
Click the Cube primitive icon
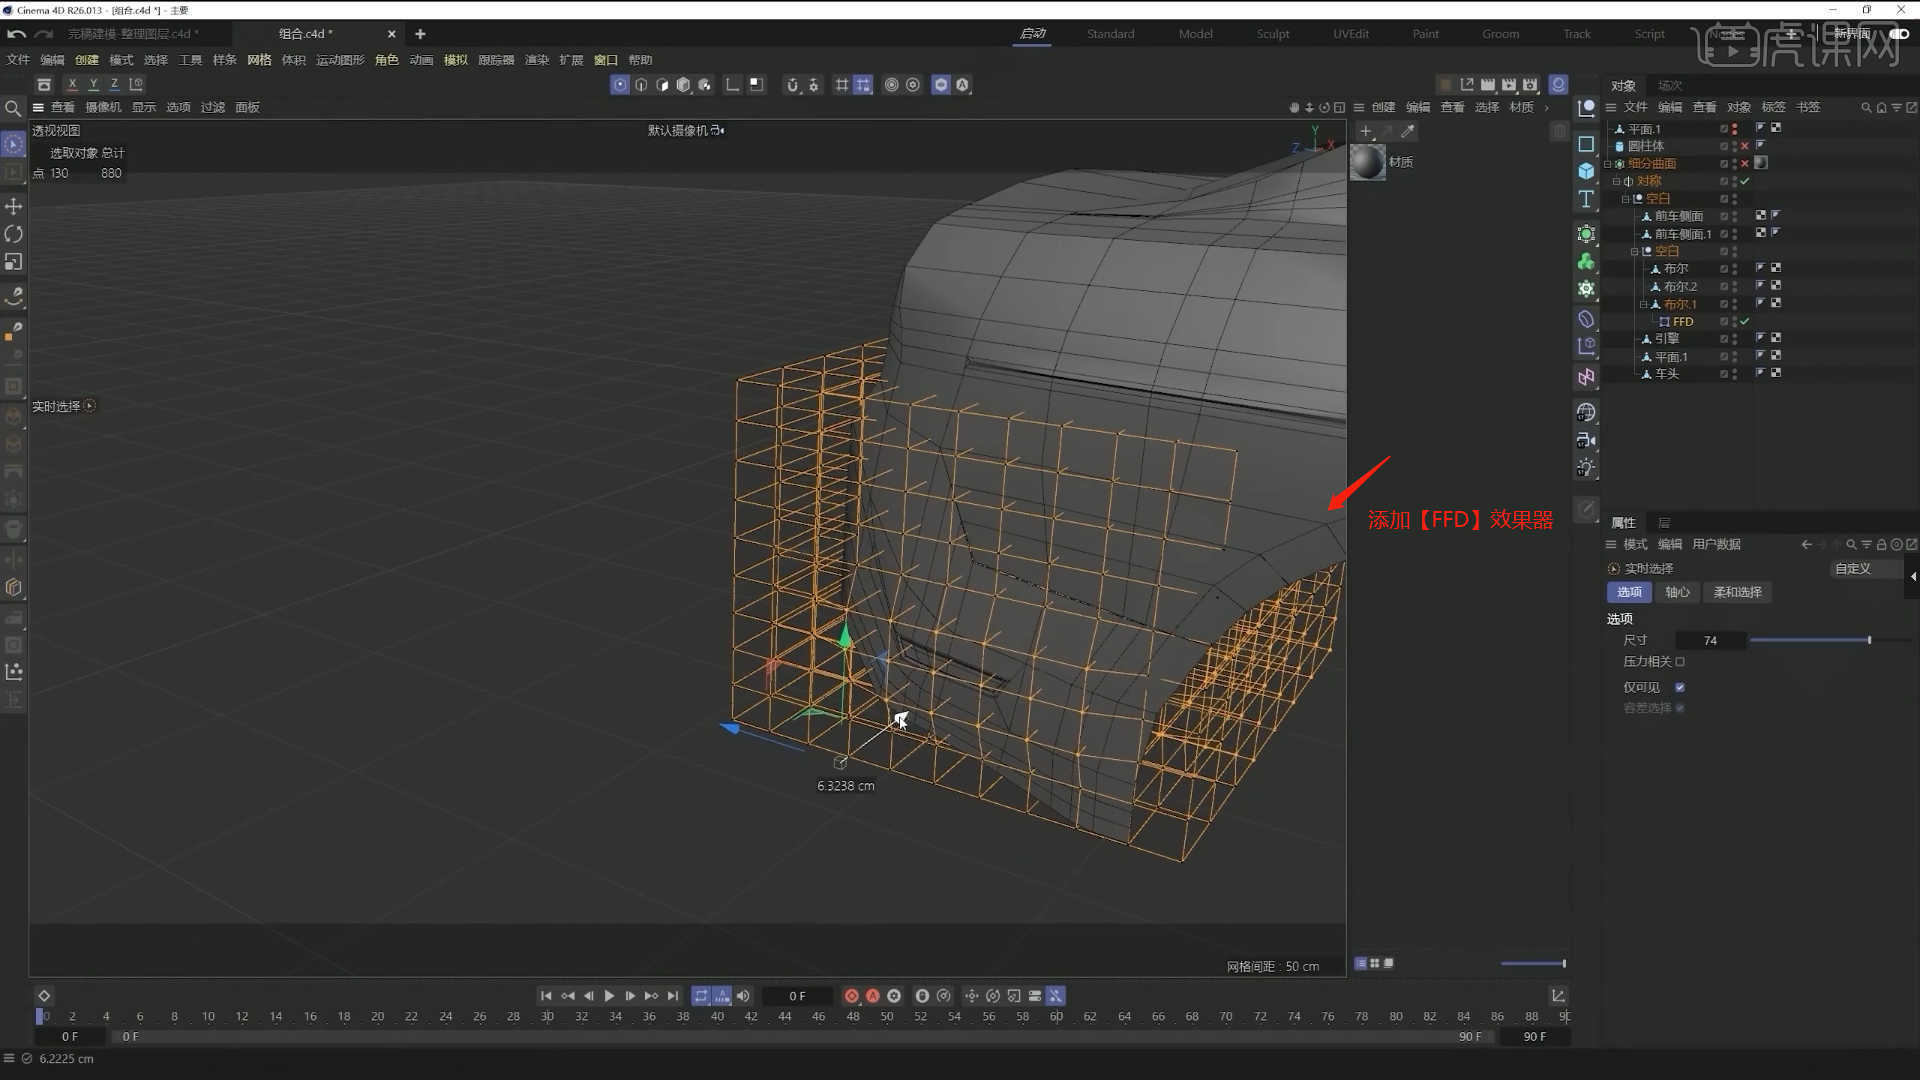[1586, 171]
